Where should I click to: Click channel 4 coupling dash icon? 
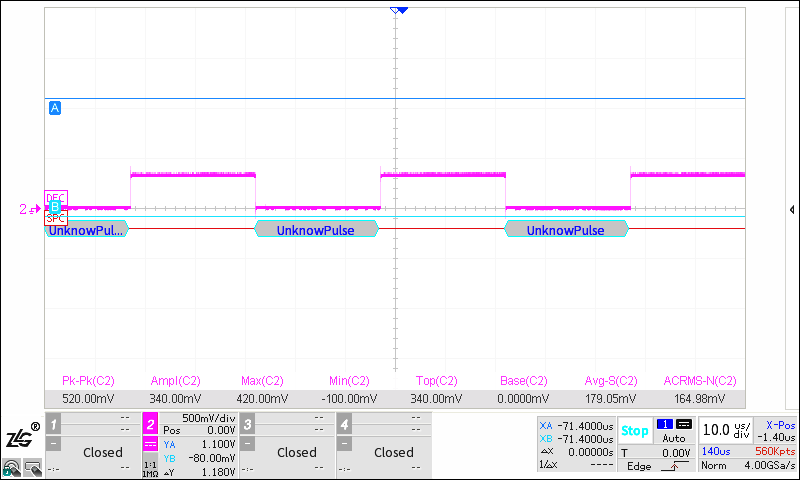tap(344, 444)
